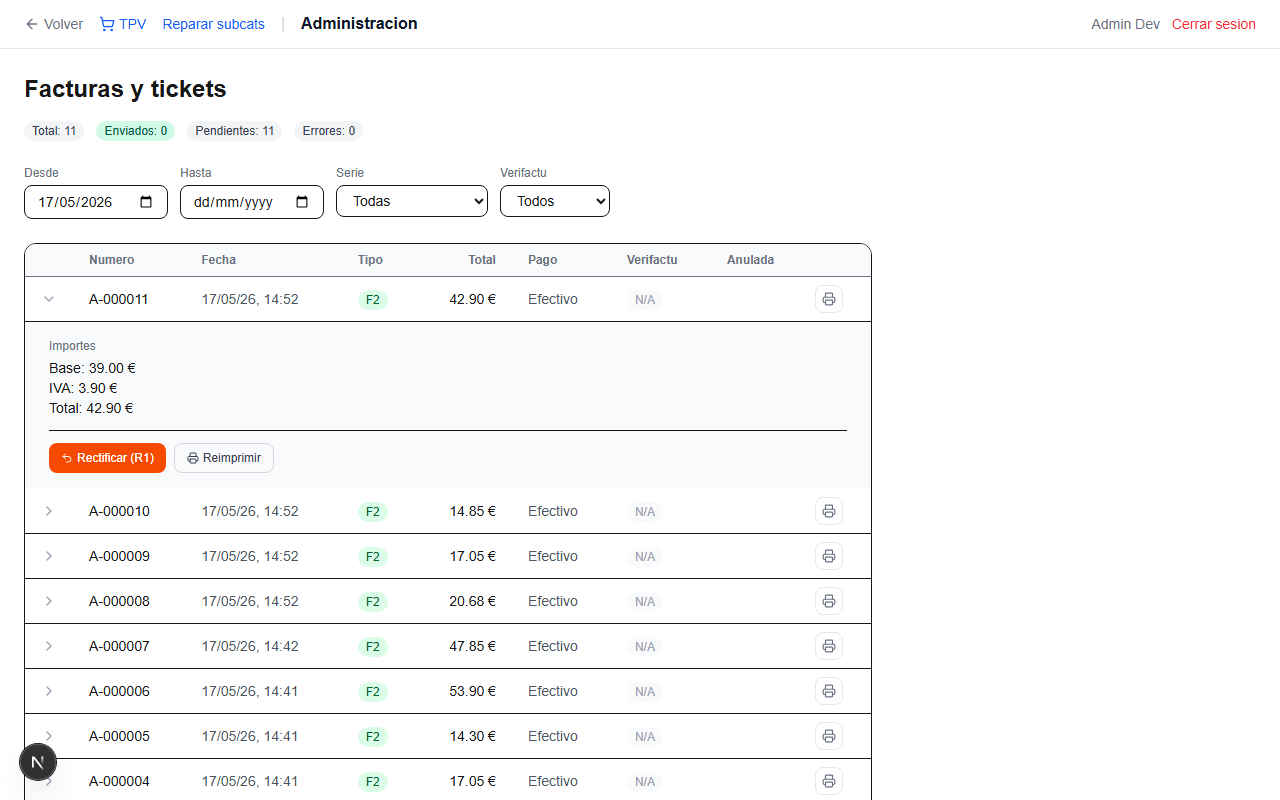Collapse the expanded A-000011 row

49,299
